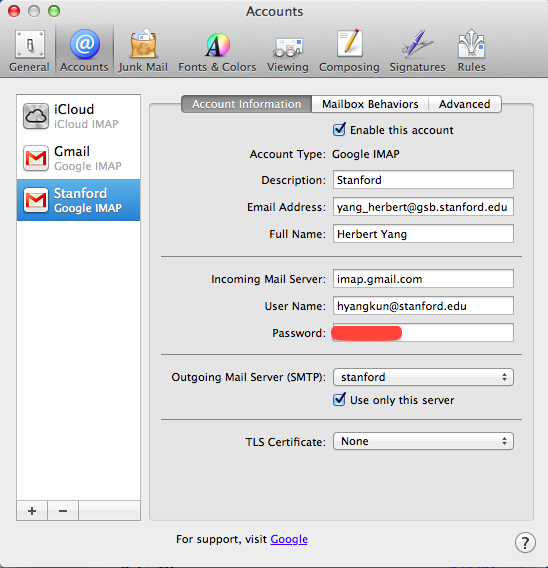Select the Accounts toolbar icon

click(x=84, y=51)
